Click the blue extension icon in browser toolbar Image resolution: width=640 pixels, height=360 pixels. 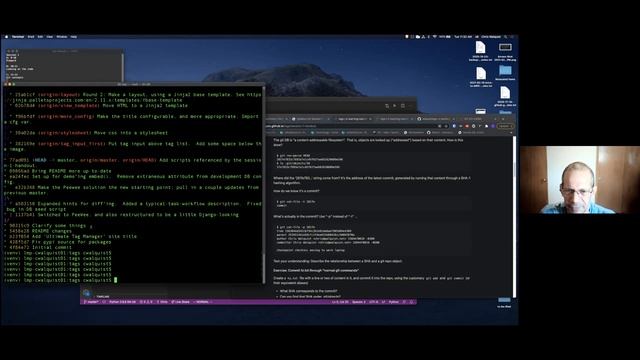(454, 126)
